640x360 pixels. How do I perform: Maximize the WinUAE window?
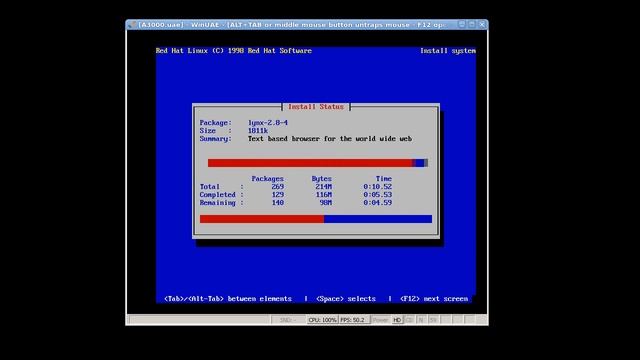tap(472, 24)
